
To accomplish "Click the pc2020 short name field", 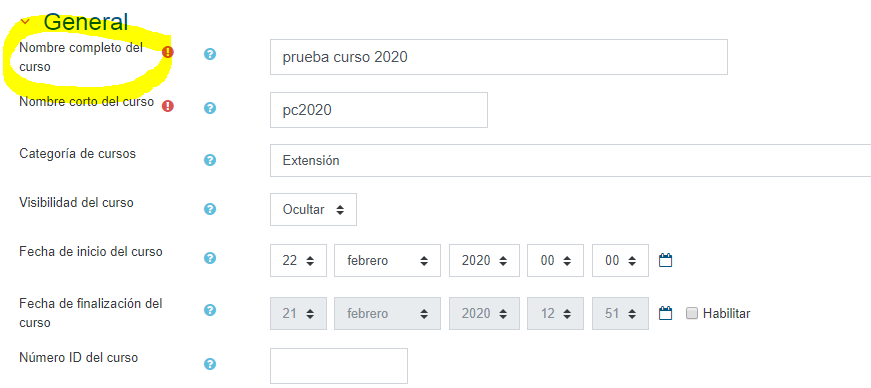I will coord(379,110).
